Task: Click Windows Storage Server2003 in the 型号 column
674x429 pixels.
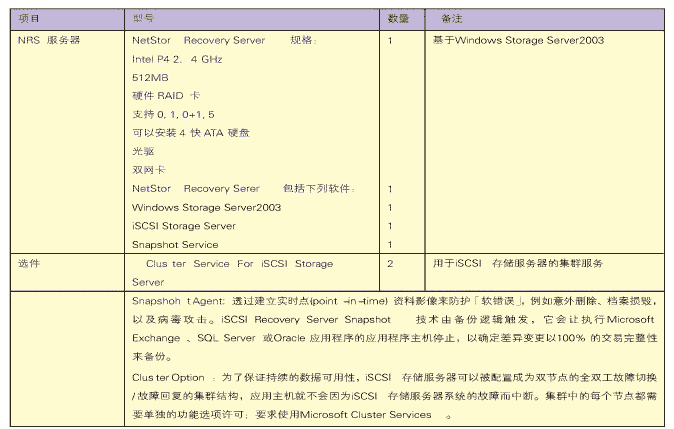Action: click(206, 207)
